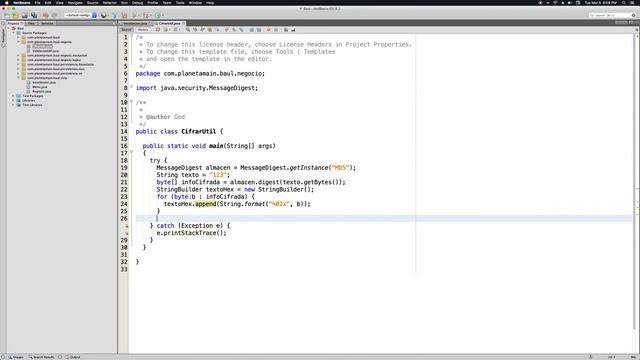Close the CifrarUtil.java editor tab
This screenshot has height=360, width=640.
point(184,23)
